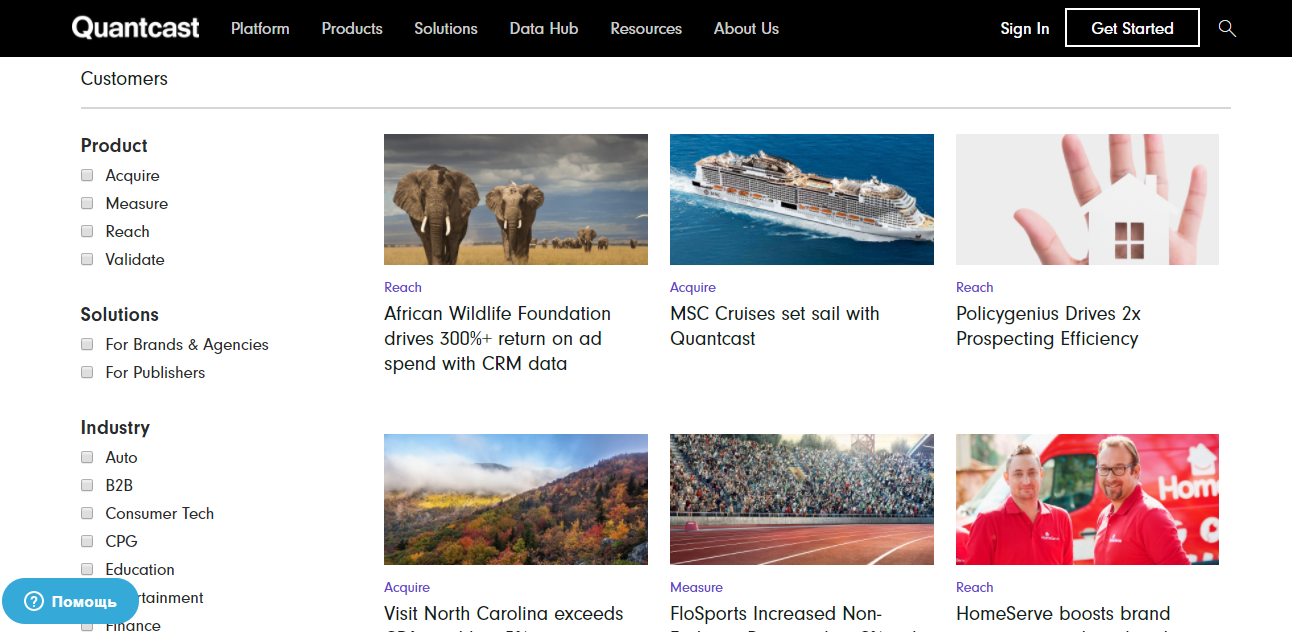Click the Sign In link

[1025, 28]
